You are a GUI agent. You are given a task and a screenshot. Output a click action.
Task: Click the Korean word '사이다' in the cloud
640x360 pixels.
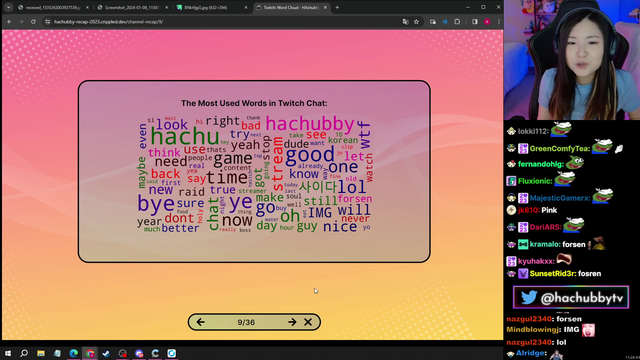(x=318, y=187)
